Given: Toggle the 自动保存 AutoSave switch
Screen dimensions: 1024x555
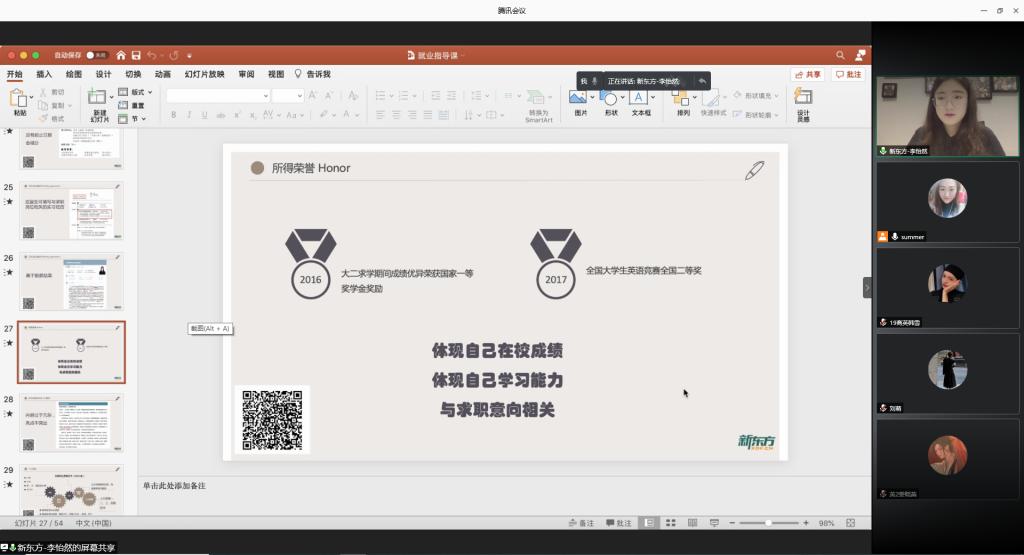Looking at the screenshot, I should pos(97,55).
